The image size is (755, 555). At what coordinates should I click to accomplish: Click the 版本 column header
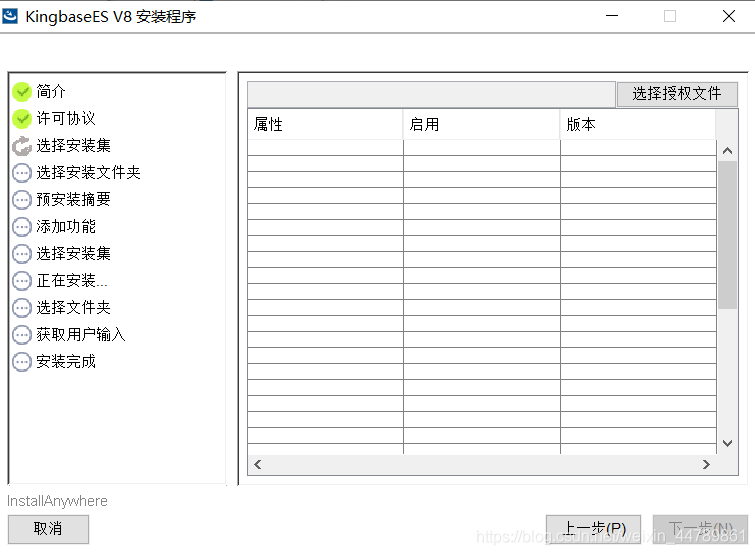coord(638,125)
